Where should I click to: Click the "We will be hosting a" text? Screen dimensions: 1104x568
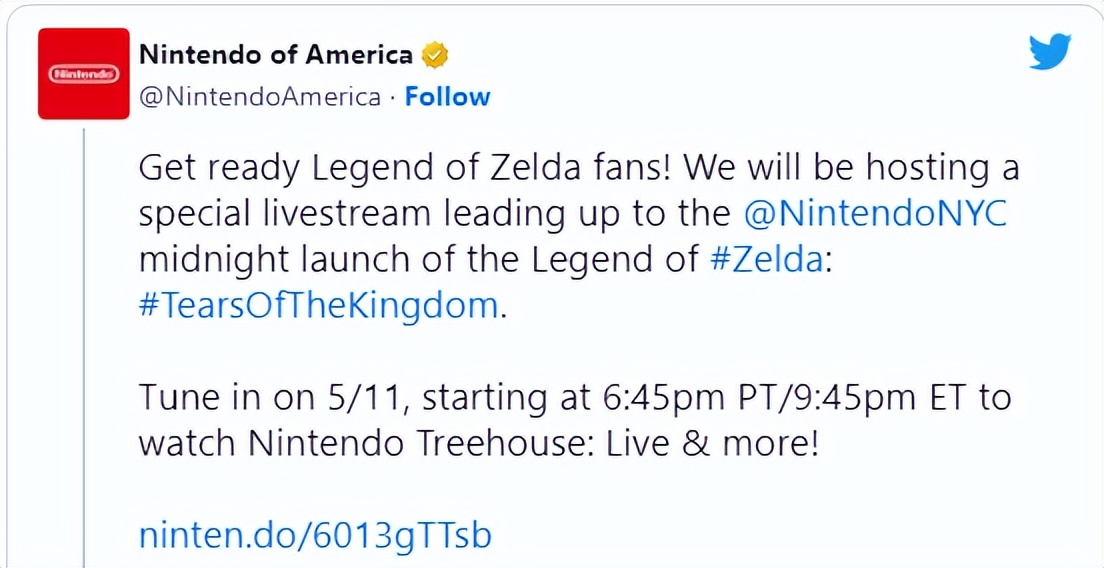849,168
